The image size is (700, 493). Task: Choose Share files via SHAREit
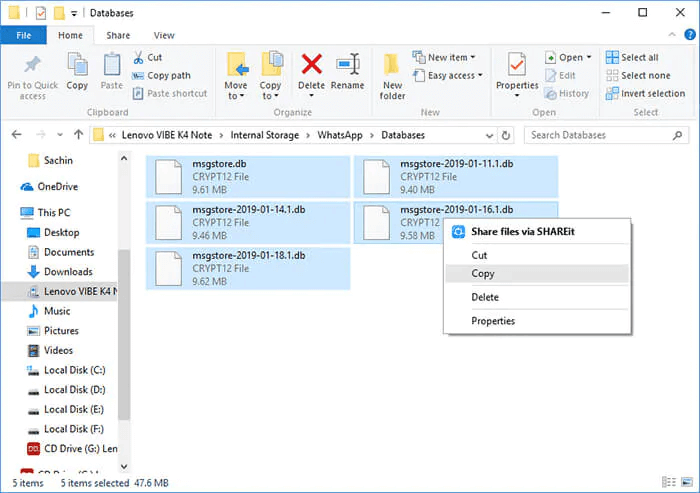[x=537, y=231]
